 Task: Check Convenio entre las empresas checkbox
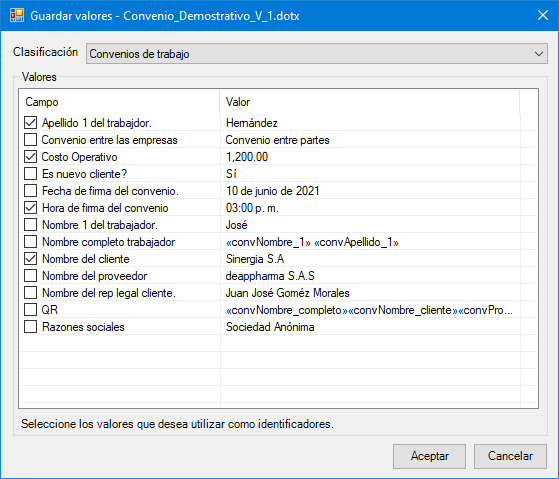(30, 140)
